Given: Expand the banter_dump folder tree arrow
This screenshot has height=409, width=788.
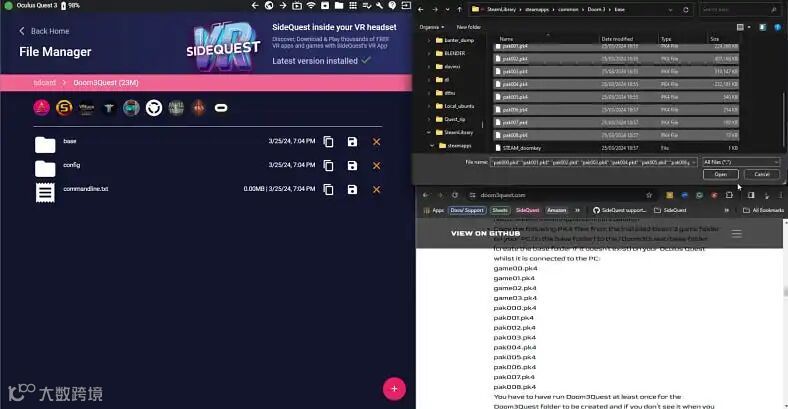Looking at the screenshot, I should (429, 40).
